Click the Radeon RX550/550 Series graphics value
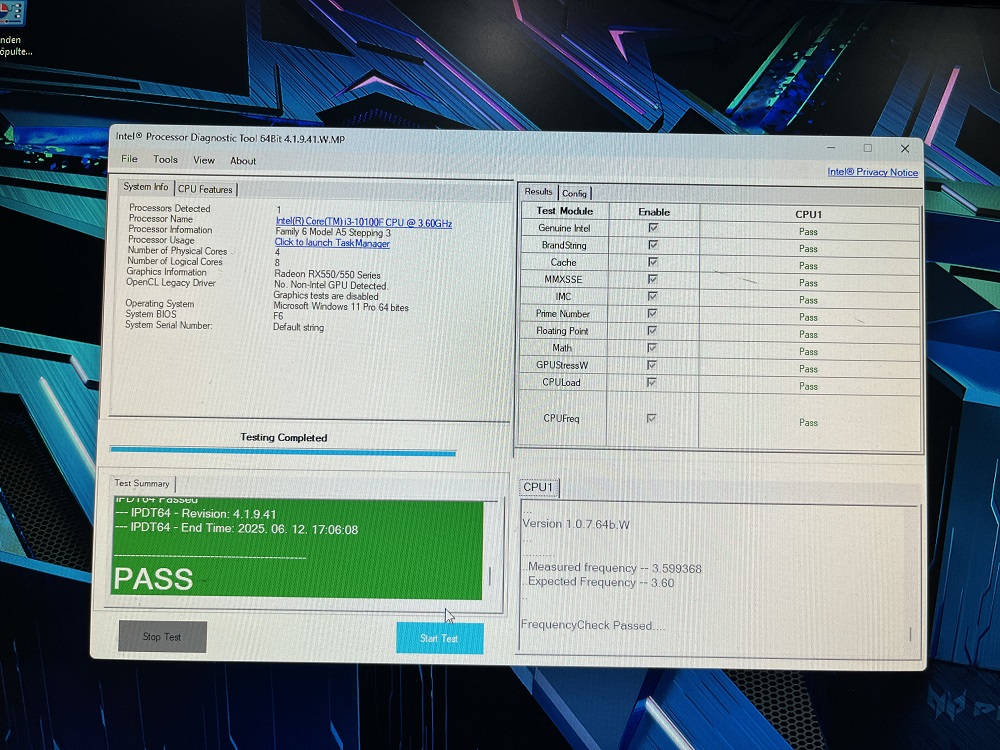Screen dimensions: 1000x750 [327, 275]
